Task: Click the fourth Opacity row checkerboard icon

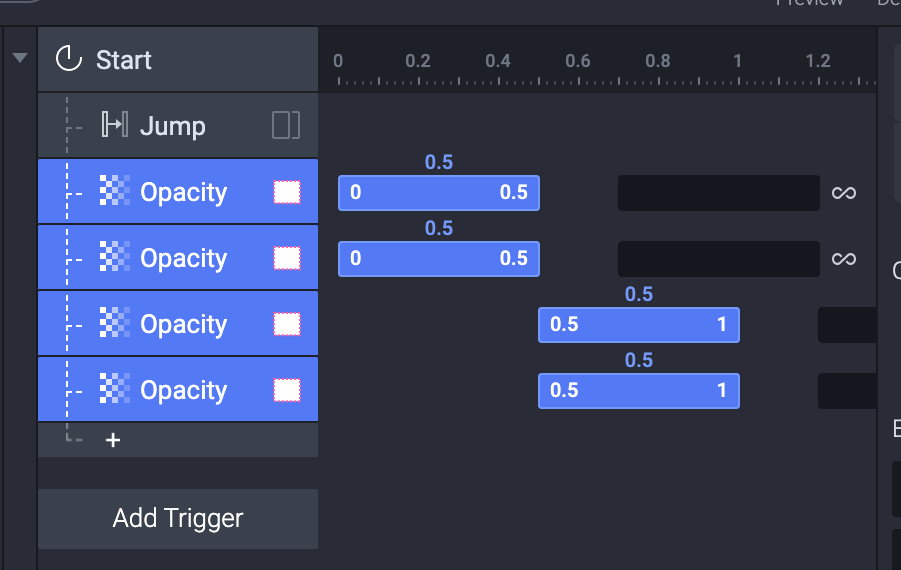Action: click(115, 390)
